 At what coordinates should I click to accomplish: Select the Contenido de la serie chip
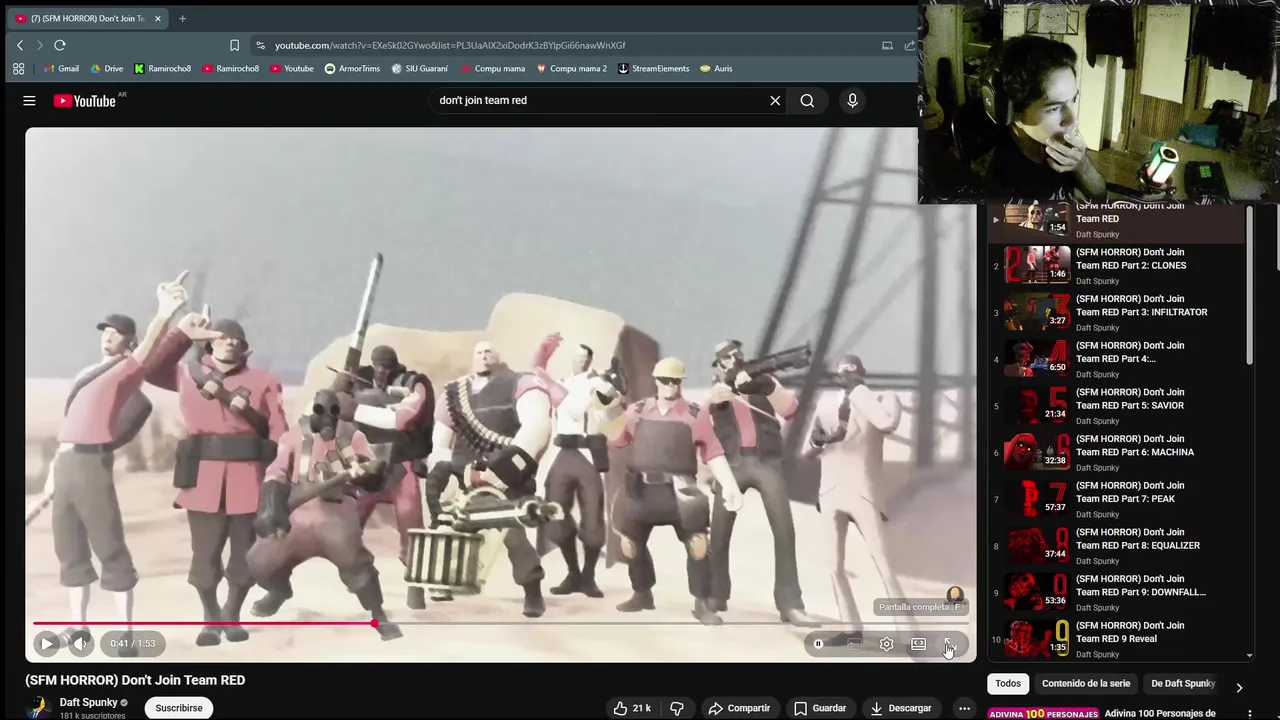[1086, 684]
